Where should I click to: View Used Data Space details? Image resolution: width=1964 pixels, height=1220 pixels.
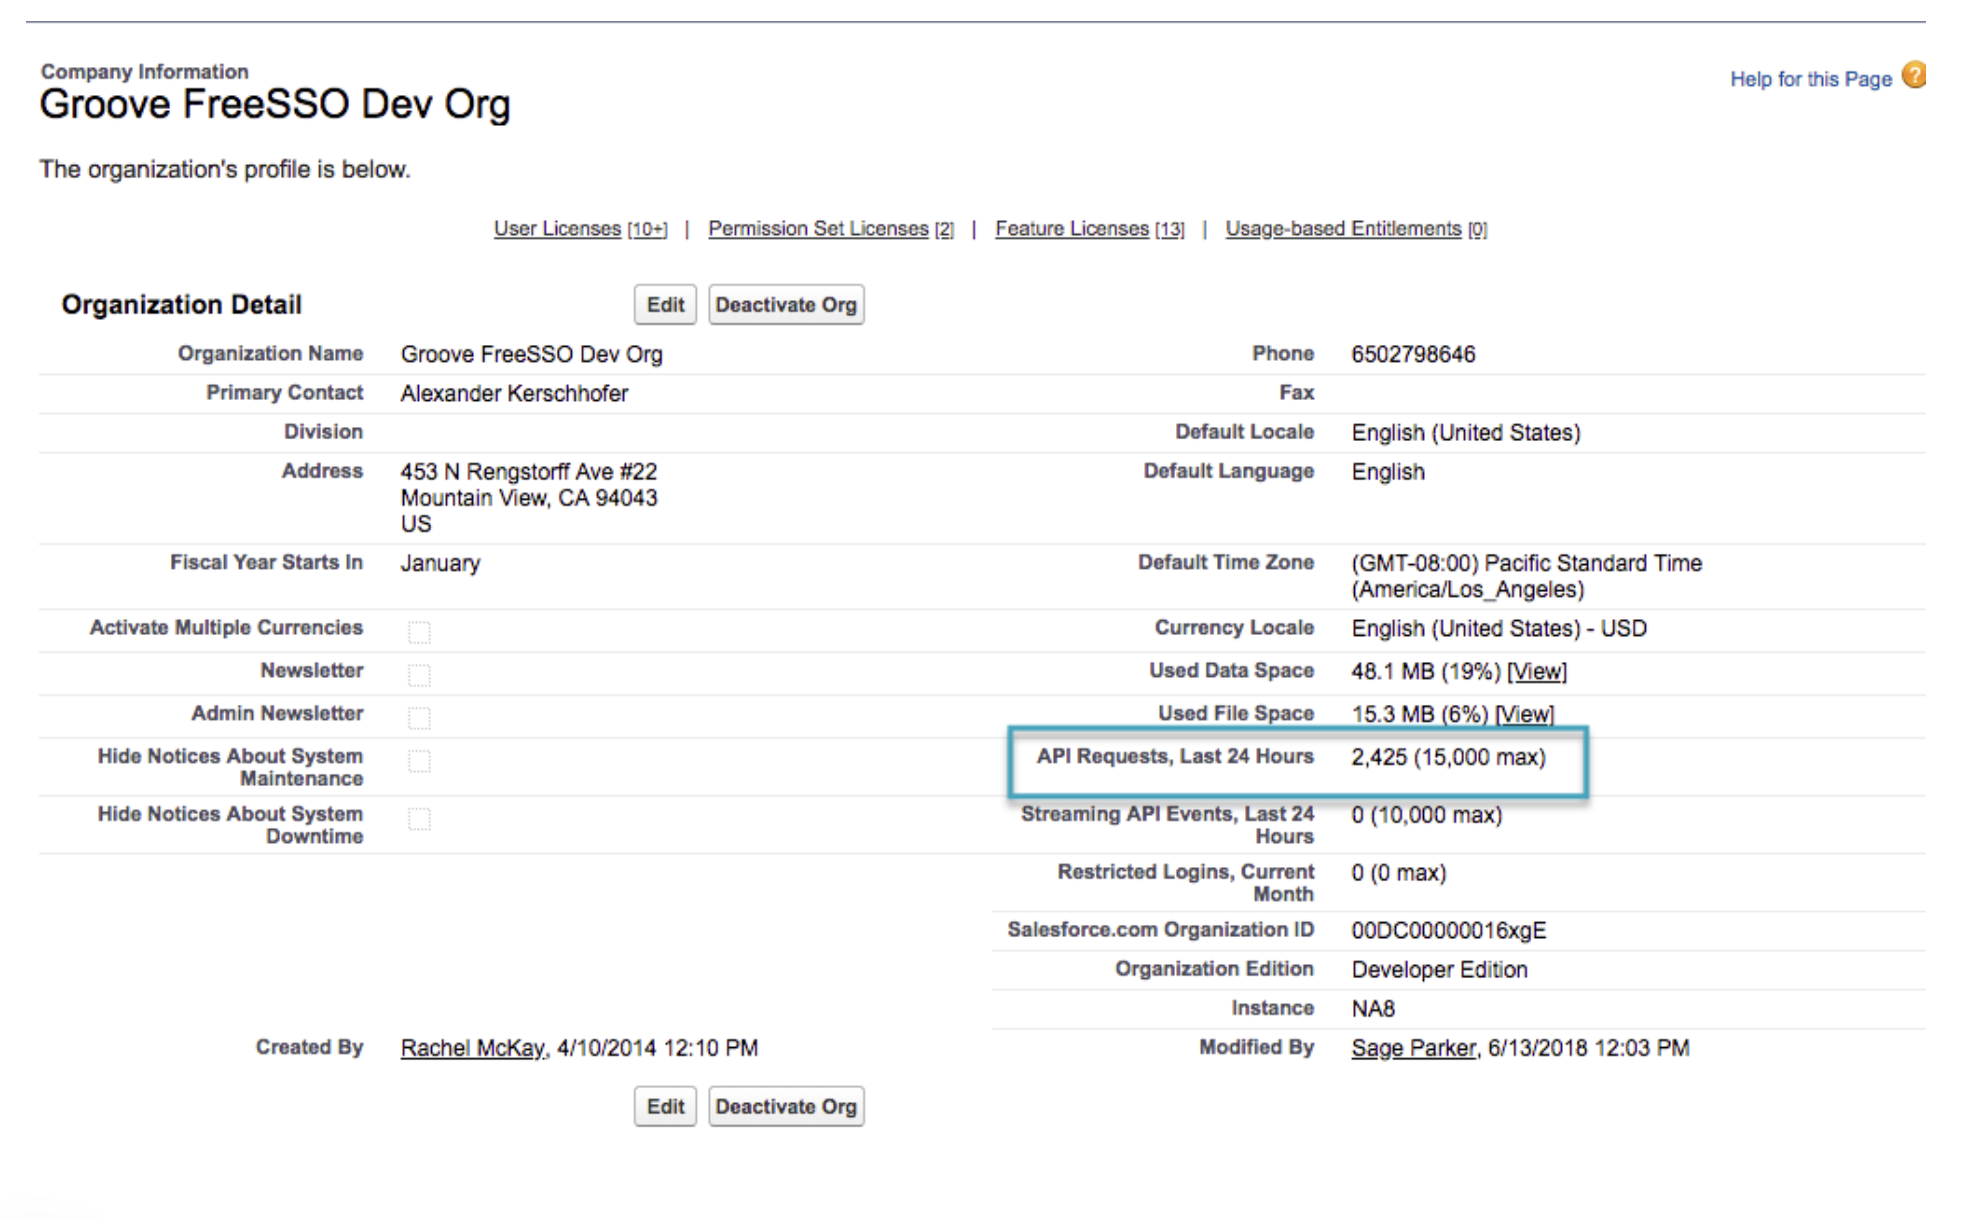click(1537, 672)
